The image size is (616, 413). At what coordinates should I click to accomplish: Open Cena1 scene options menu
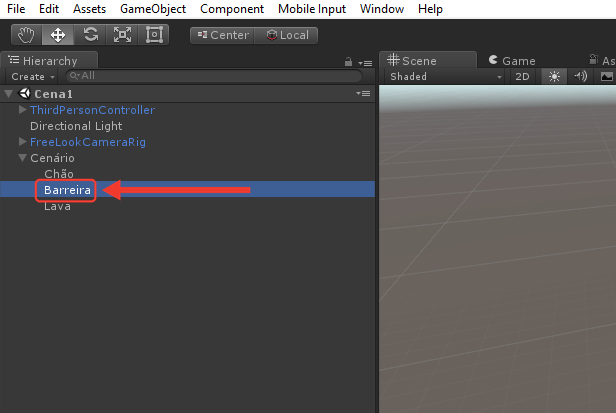[363, 94]
